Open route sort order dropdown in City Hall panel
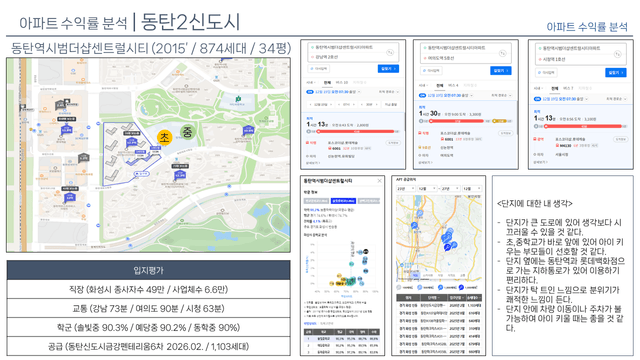640x360 pixels. tap(616, 99)
